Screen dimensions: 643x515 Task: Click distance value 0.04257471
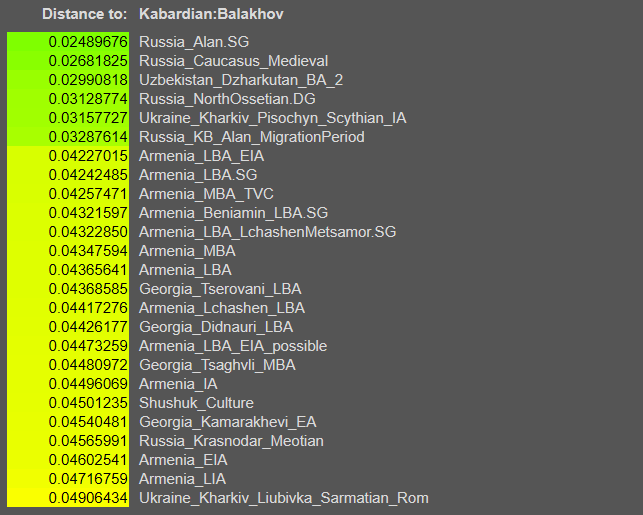tap(88, 194)
